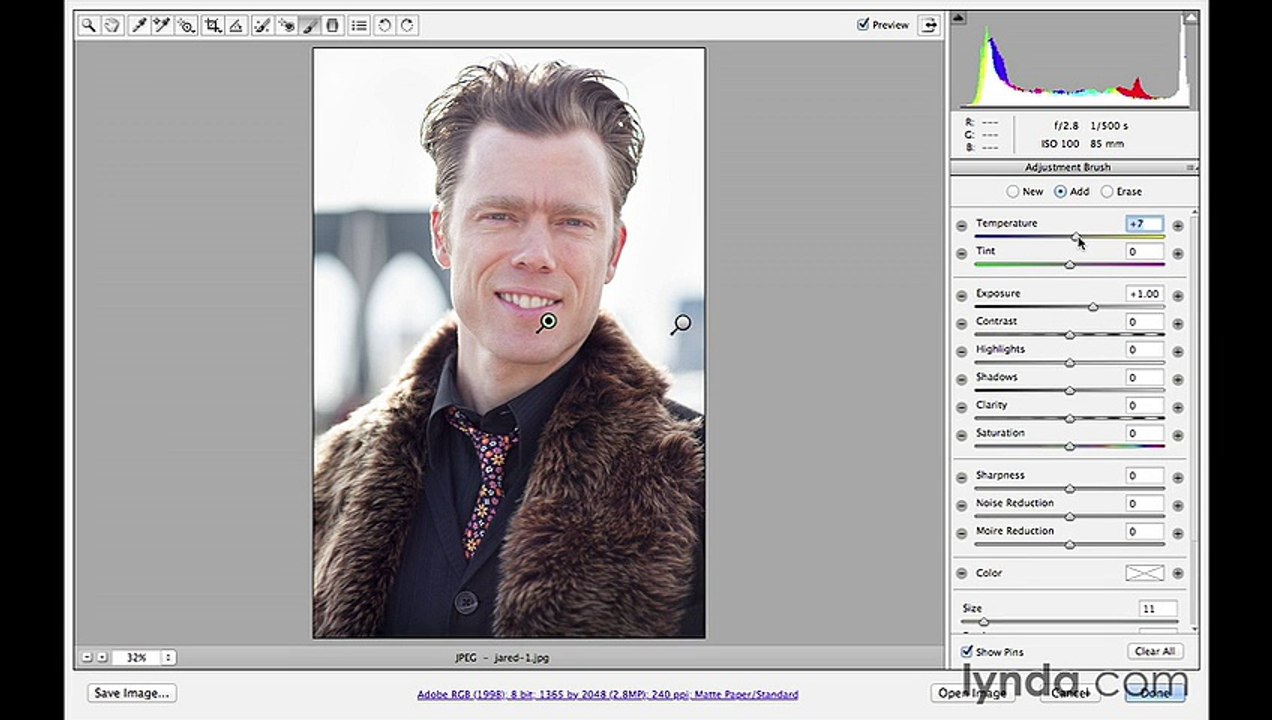This screenshot has height=720, width=1272.
Task: Toggle the Preview checkbox
Action: tap(863, 25)
